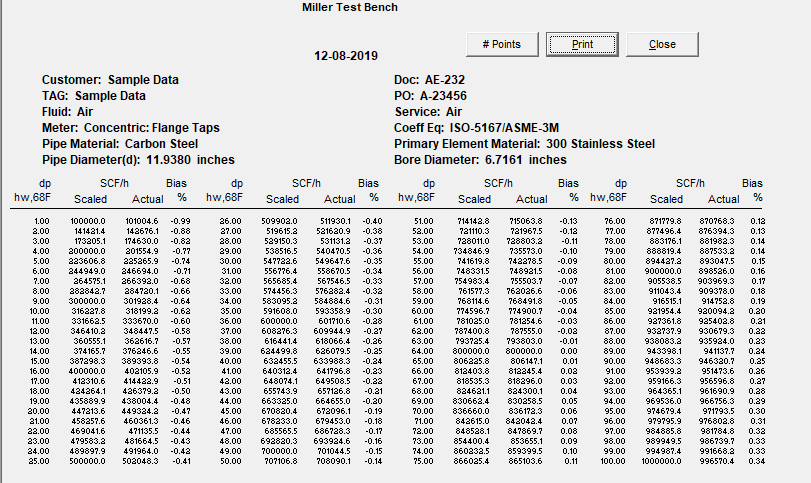Select Primary Element Material: 300 Stainless Steel
This screenshot has width=811, height=483.
point(525,144)
